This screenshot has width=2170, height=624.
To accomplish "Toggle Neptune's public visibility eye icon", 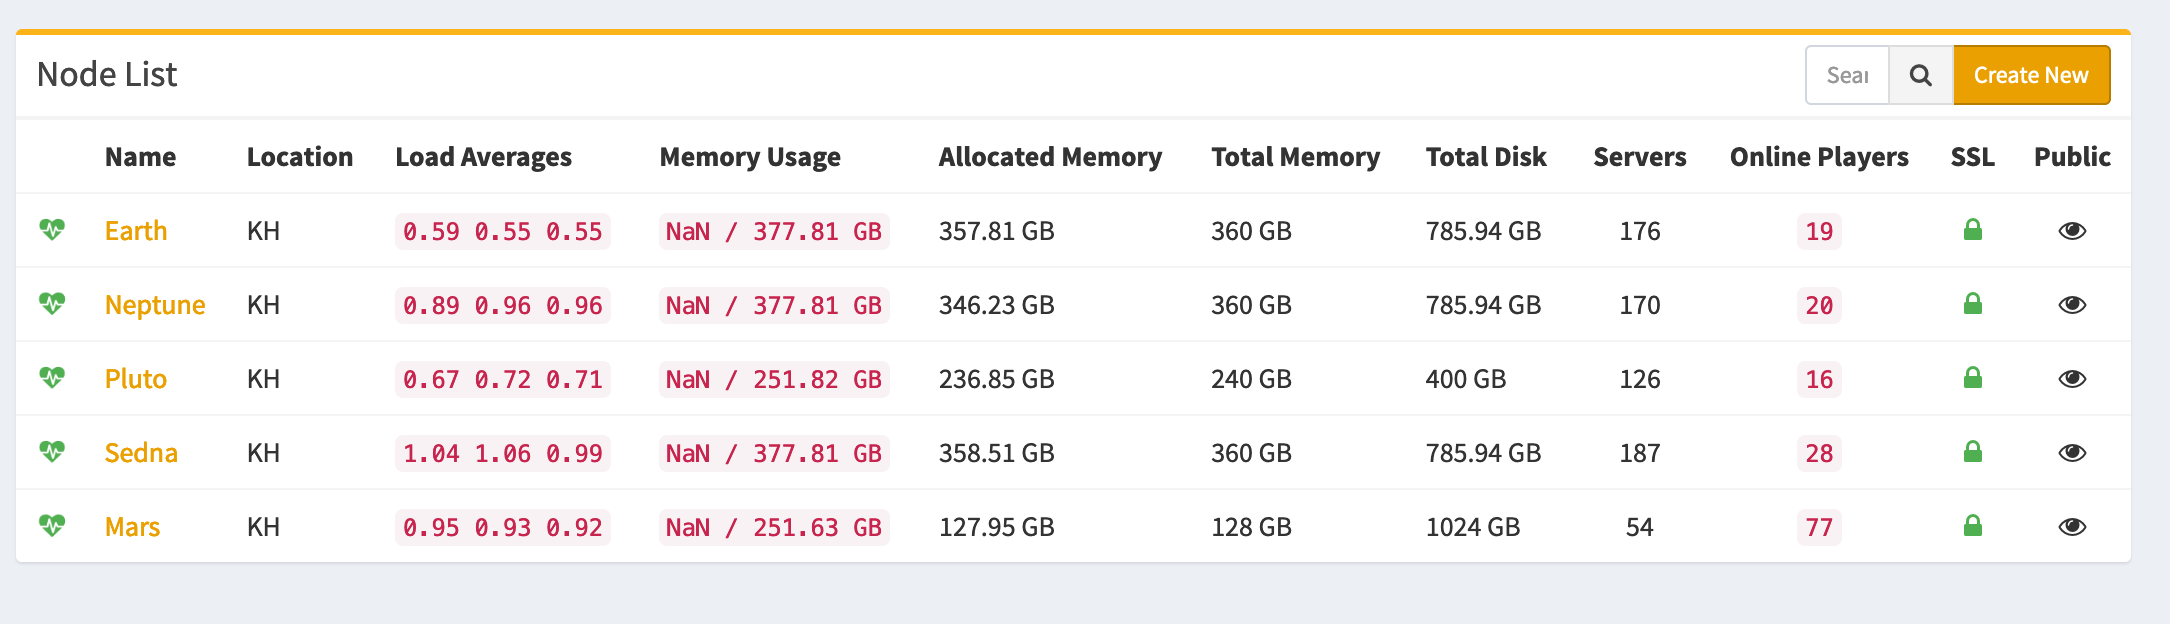I will (2072, 305).
